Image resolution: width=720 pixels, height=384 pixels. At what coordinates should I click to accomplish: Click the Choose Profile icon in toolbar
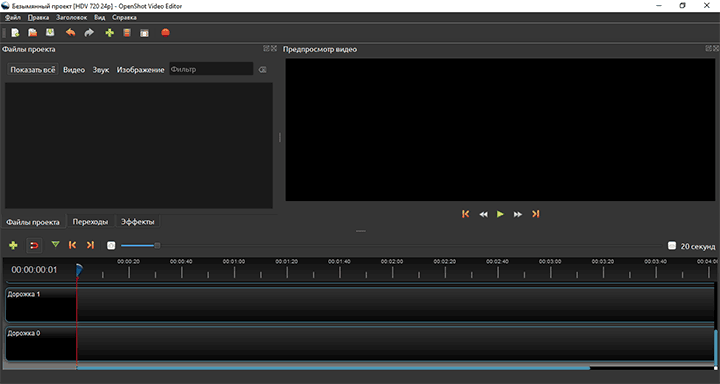127,33
